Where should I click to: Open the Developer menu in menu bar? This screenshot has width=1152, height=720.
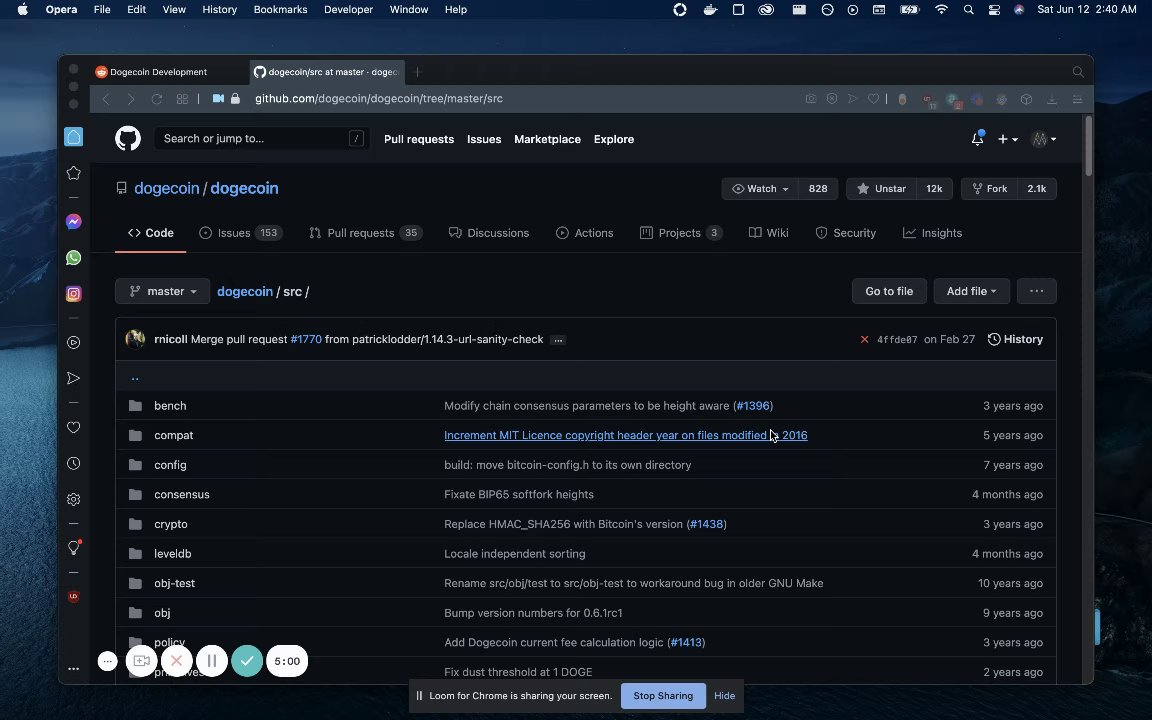point(348,10)
